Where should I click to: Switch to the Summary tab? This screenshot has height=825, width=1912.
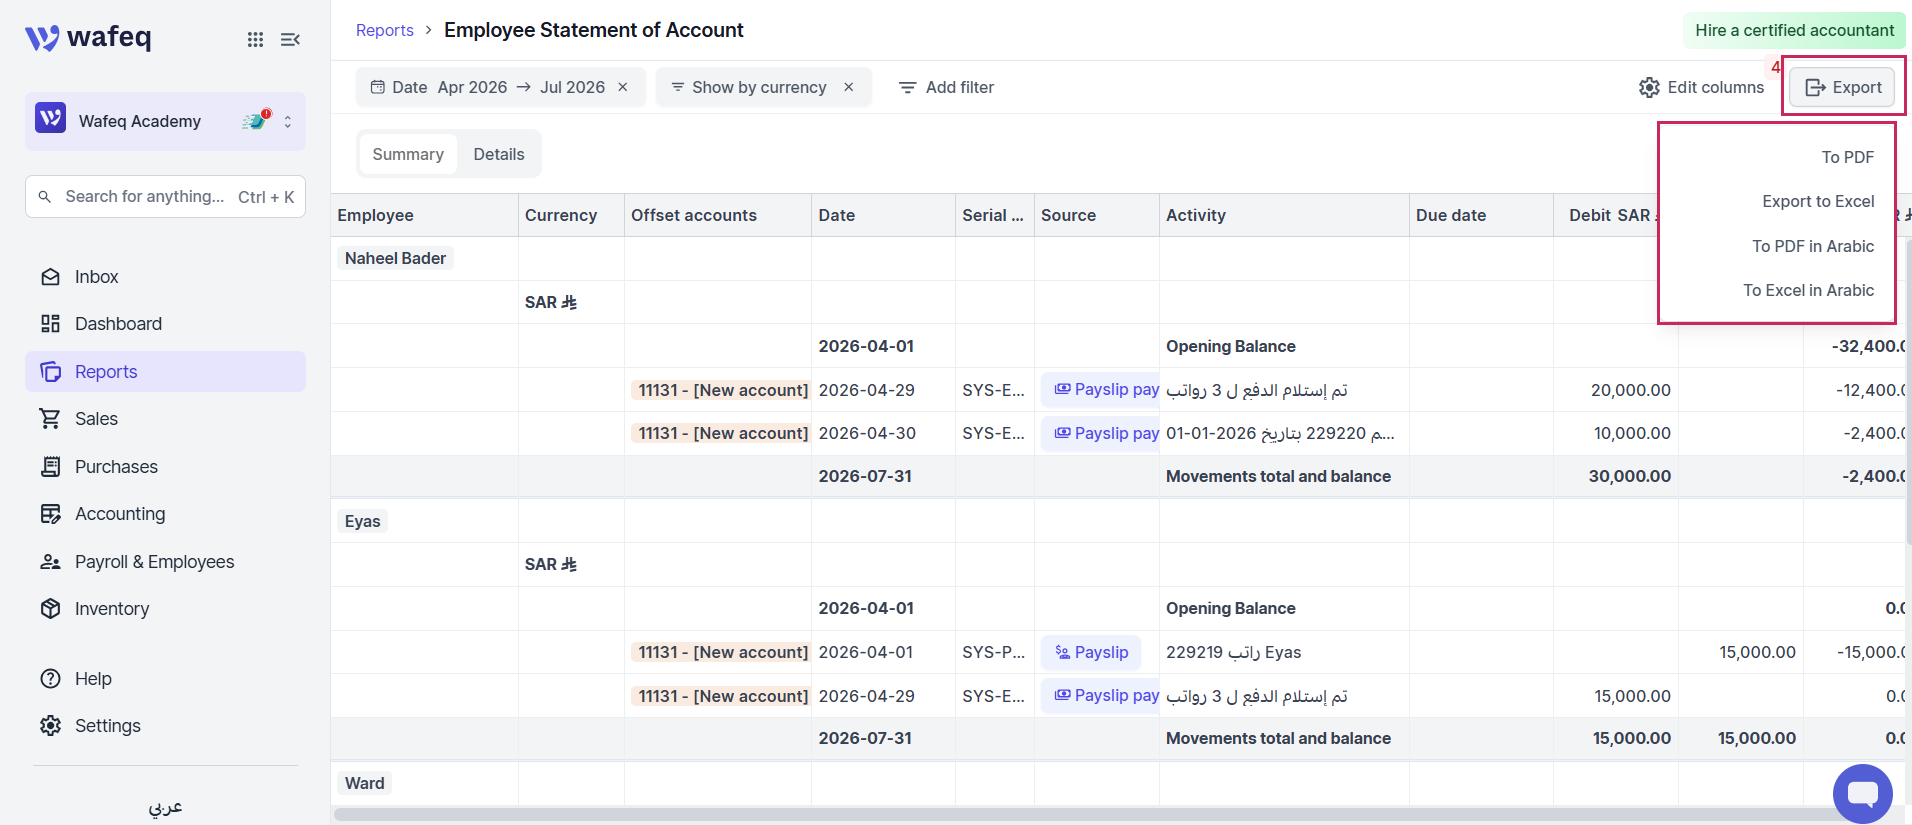point(408,154)
